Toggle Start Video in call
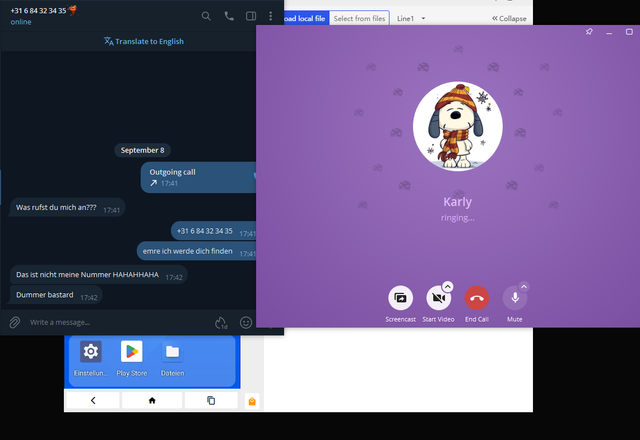640x440 pixels. pos(438,298)
